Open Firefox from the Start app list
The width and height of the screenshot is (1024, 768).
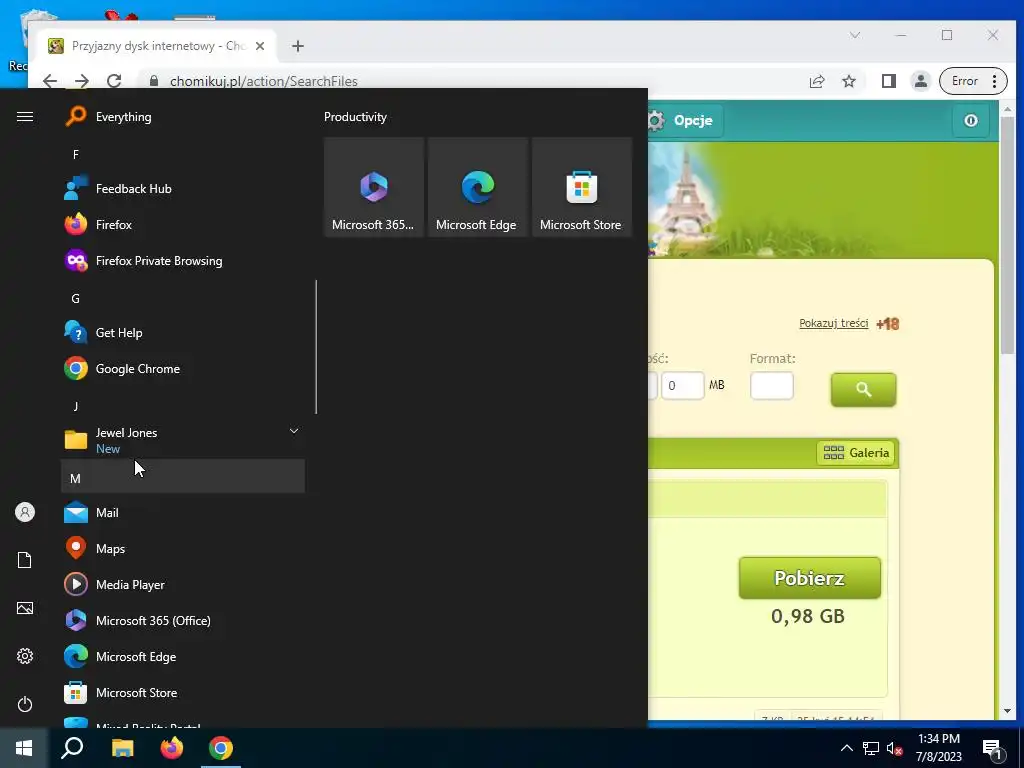tap(183, 225)
